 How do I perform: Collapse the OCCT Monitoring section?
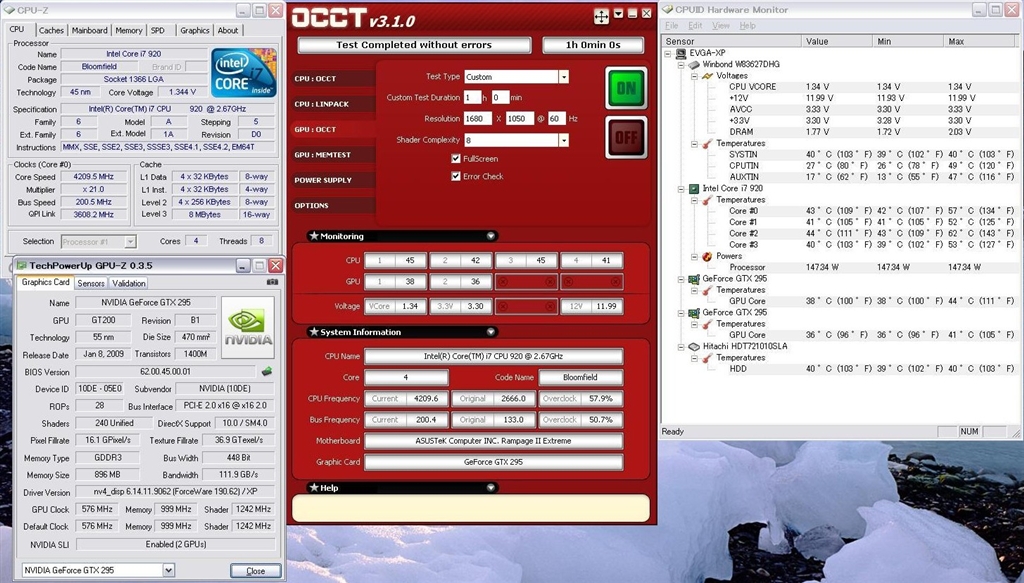pyautogui.click(x=490, y=236)
